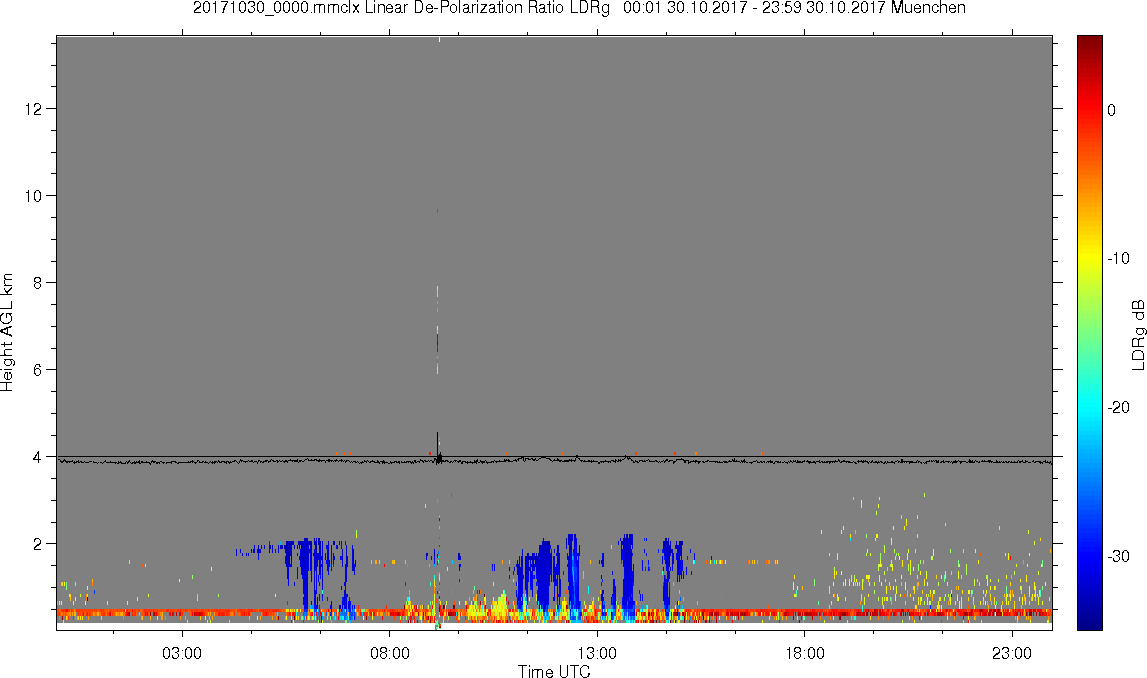Click the 23:00 time tick label
The width and height of the screenshot is (1147, 678).
[x=1012, y=653]
